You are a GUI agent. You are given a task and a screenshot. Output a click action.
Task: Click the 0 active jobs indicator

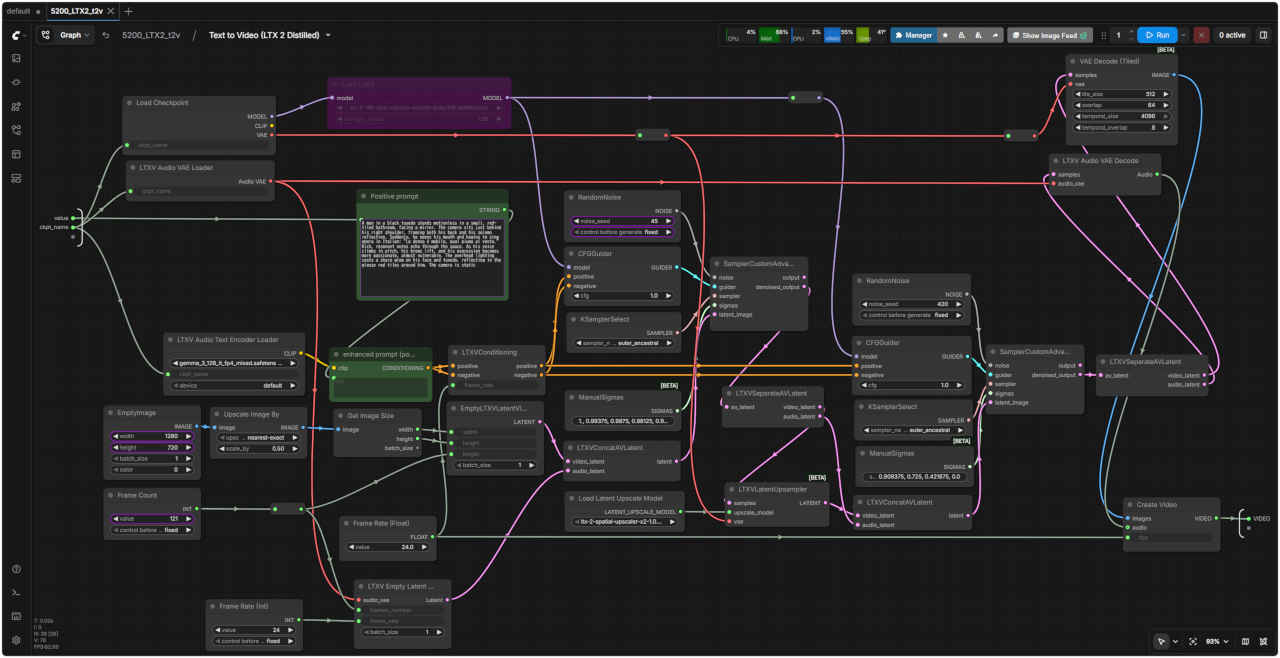[1231, 35]
